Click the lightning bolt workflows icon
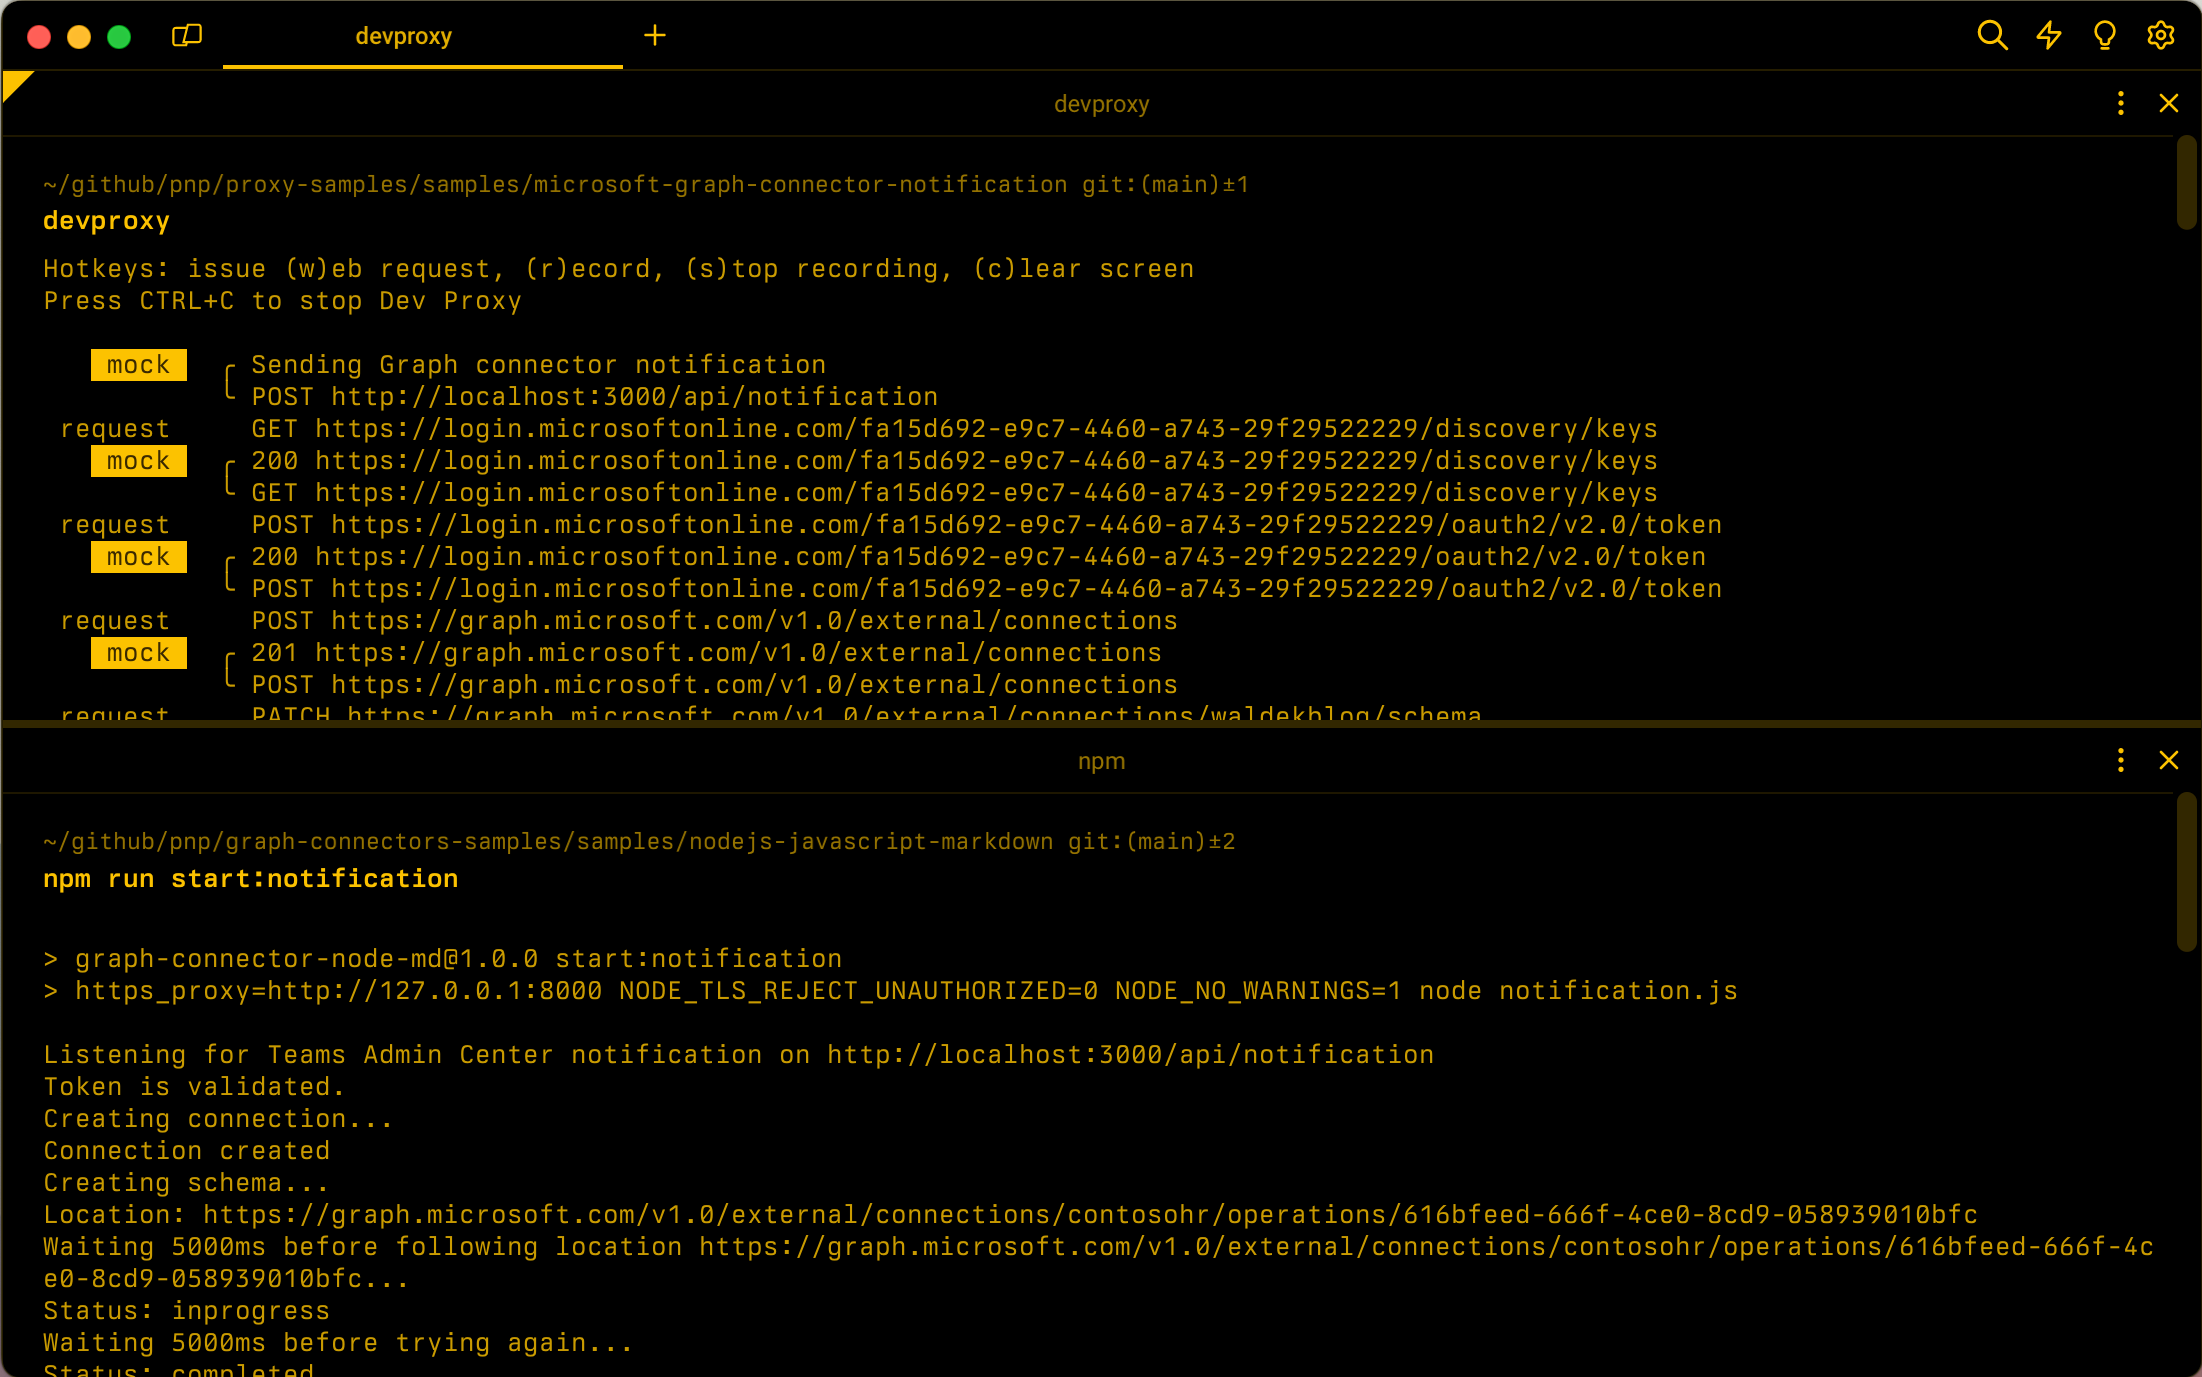2202x1377 pixels. [2047, 35]
